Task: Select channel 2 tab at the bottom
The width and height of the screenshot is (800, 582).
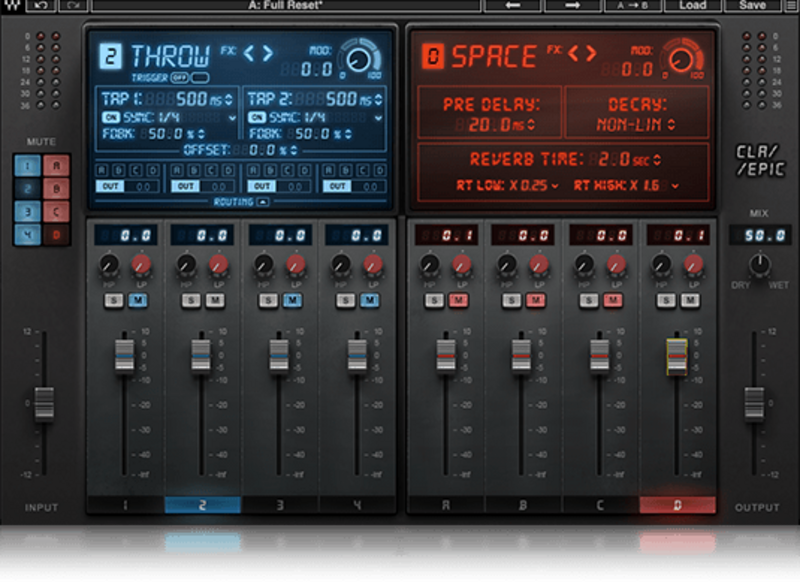Action: [x=201, y=506]
